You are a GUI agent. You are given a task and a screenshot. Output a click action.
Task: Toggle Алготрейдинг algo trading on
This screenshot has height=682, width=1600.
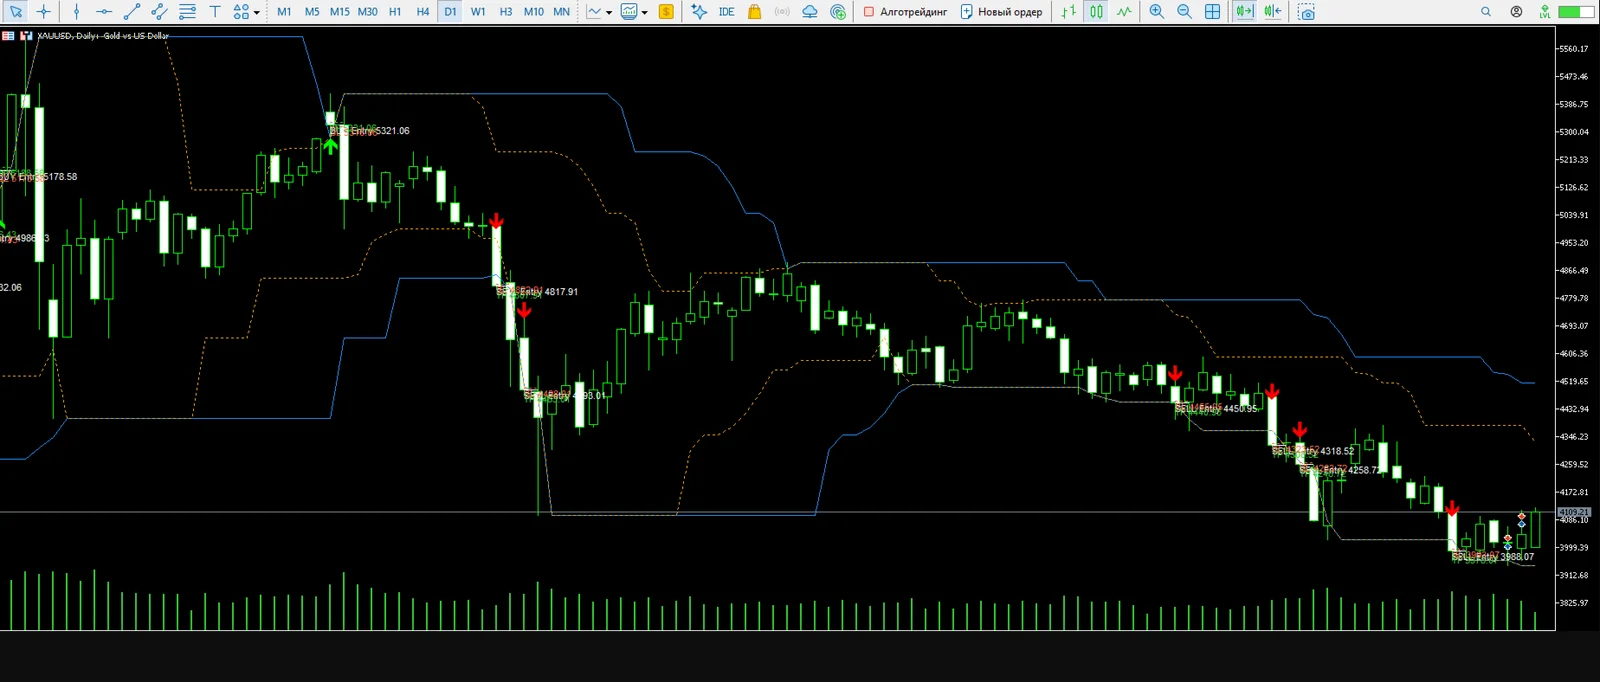[x=905, y=12]
